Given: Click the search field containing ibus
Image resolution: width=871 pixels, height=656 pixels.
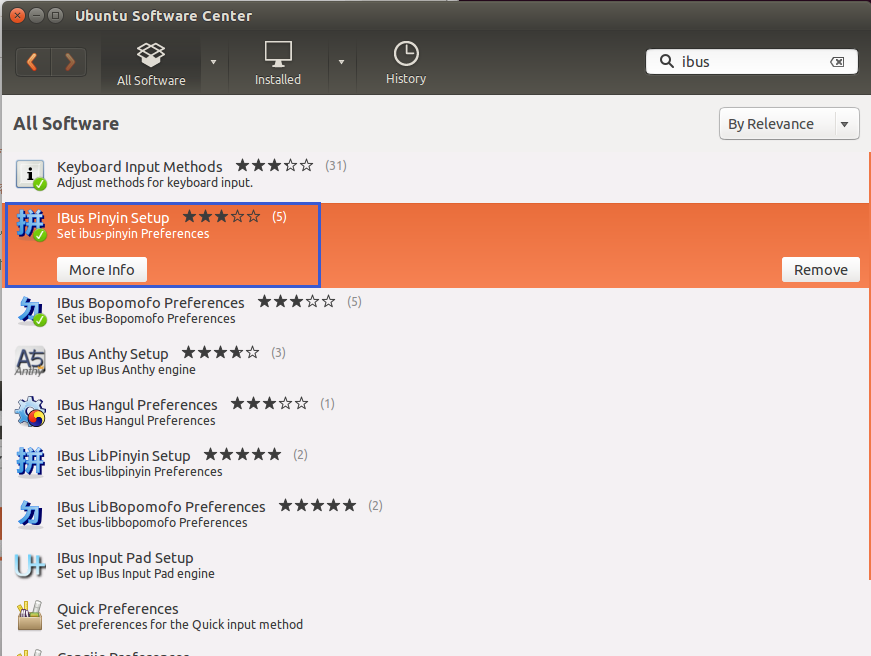Looking at the screenshot, I should [752, 62].
